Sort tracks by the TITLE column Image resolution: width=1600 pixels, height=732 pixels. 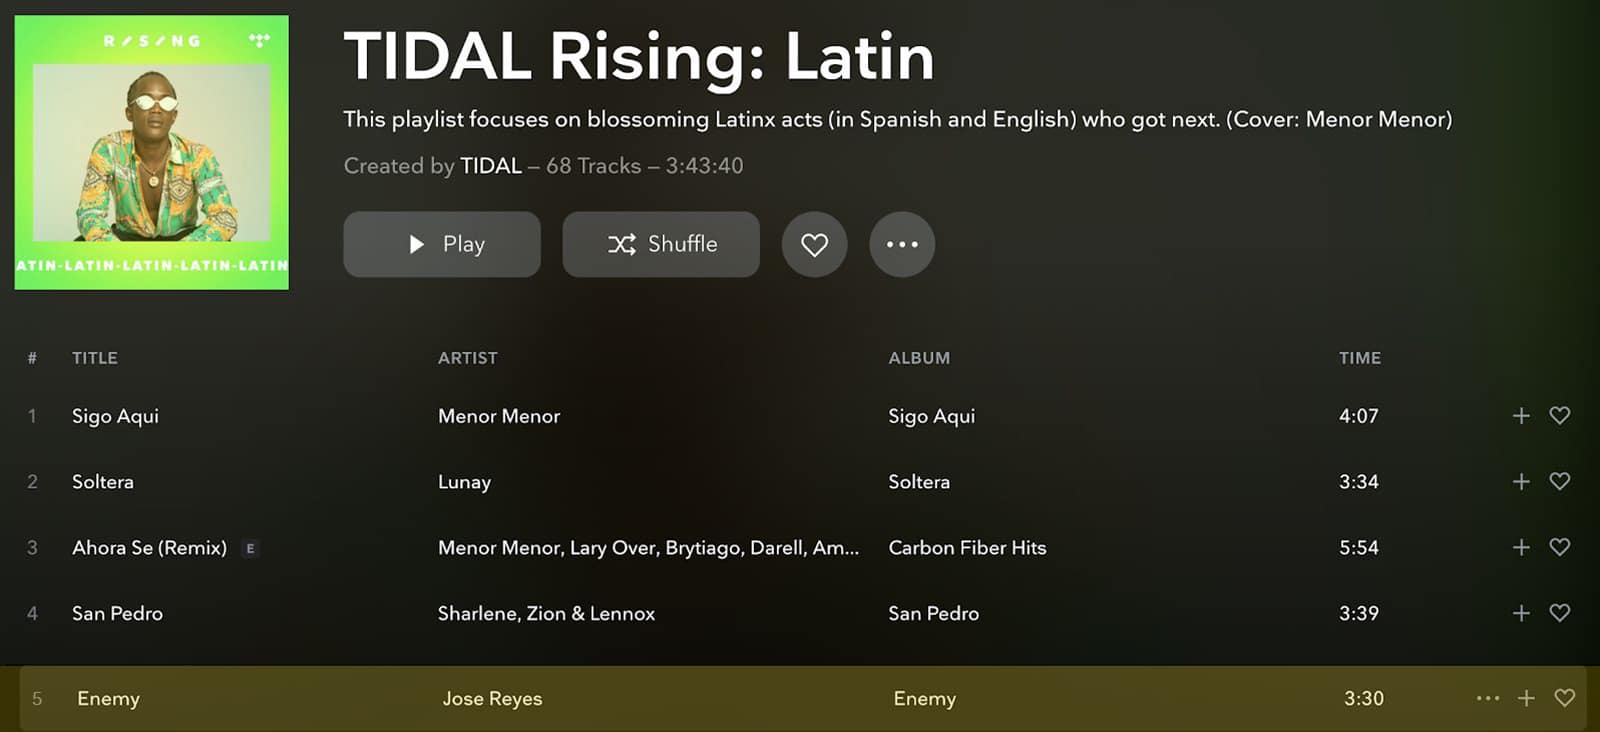(x=95, y=358)
